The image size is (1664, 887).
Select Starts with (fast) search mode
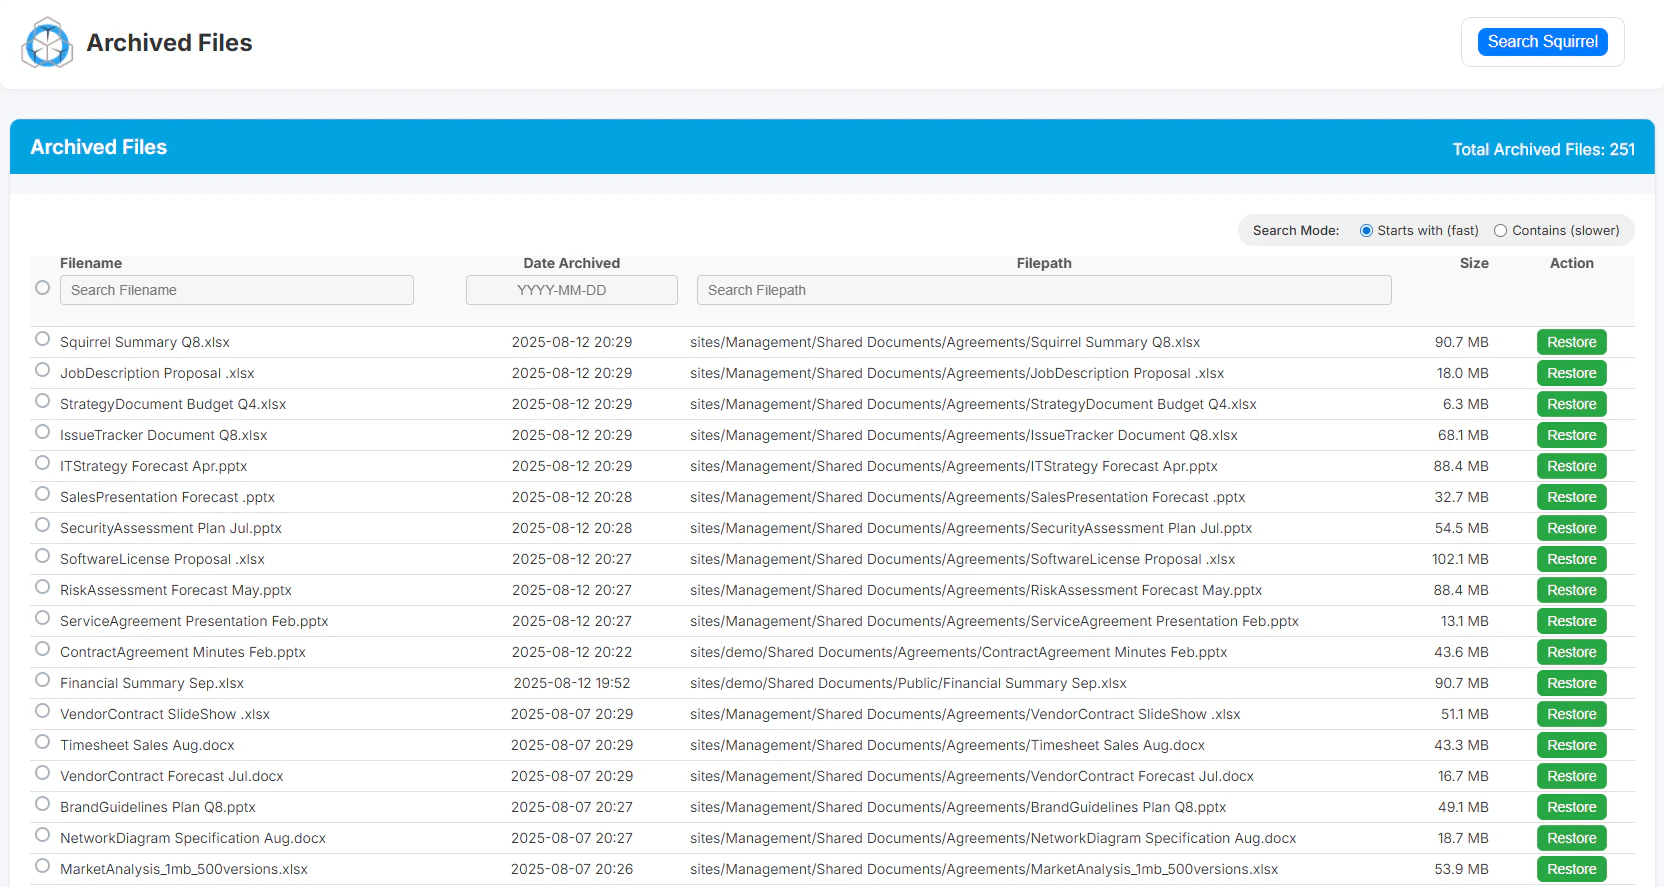pos(1366,231)
